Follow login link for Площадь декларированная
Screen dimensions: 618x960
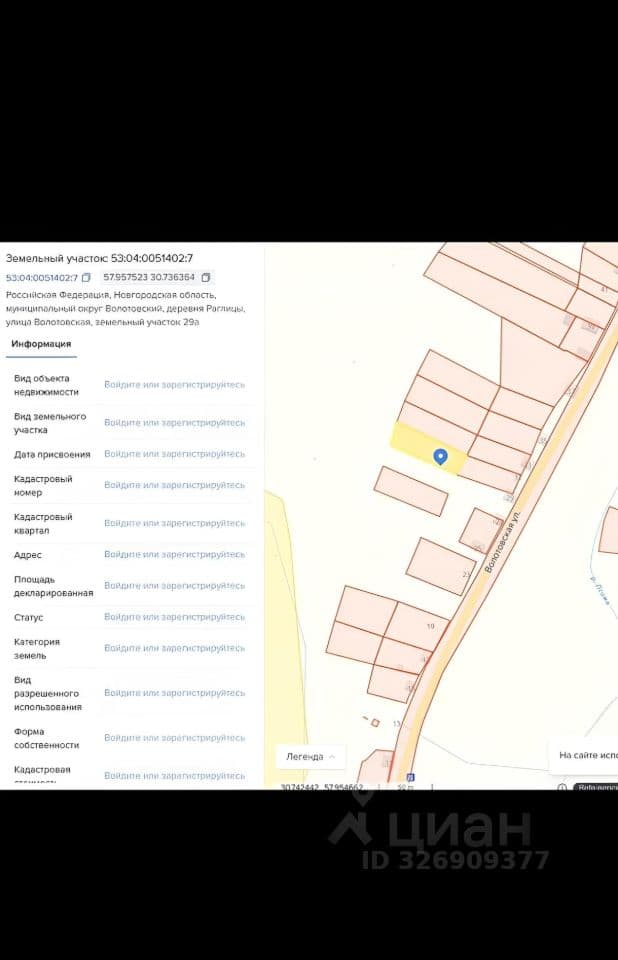click(175, 585)
